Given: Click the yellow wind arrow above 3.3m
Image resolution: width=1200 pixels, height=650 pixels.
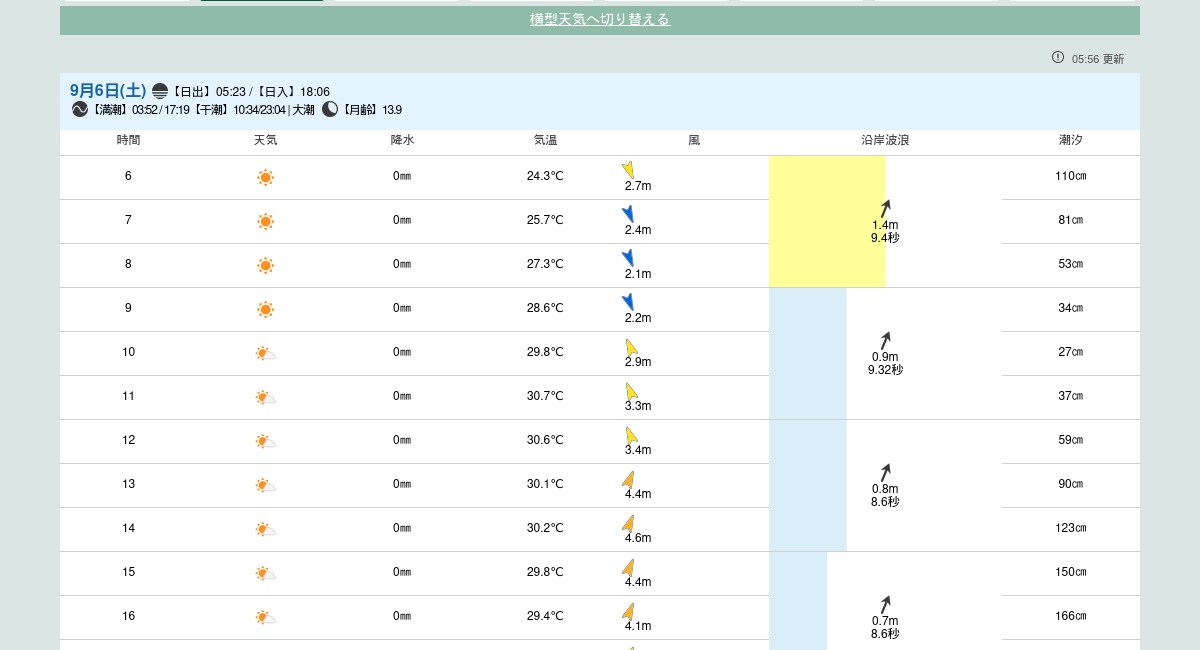Looking at the screenshot, I should tap(631, 391).
